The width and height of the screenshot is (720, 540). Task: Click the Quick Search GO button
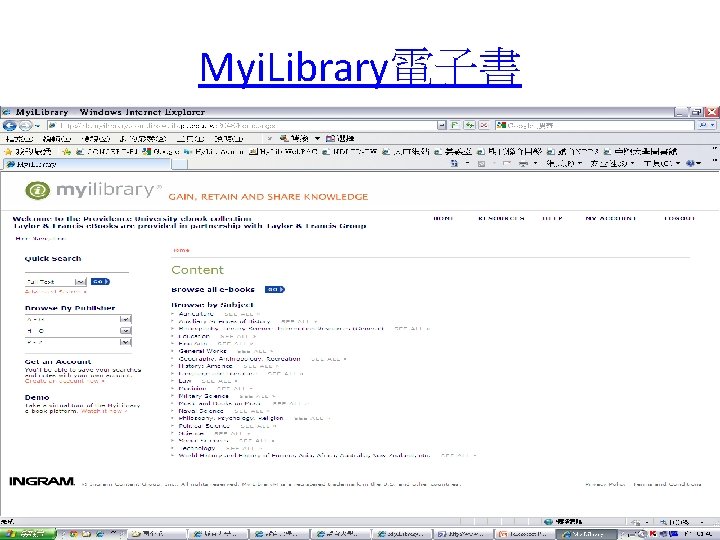[100, 281]
